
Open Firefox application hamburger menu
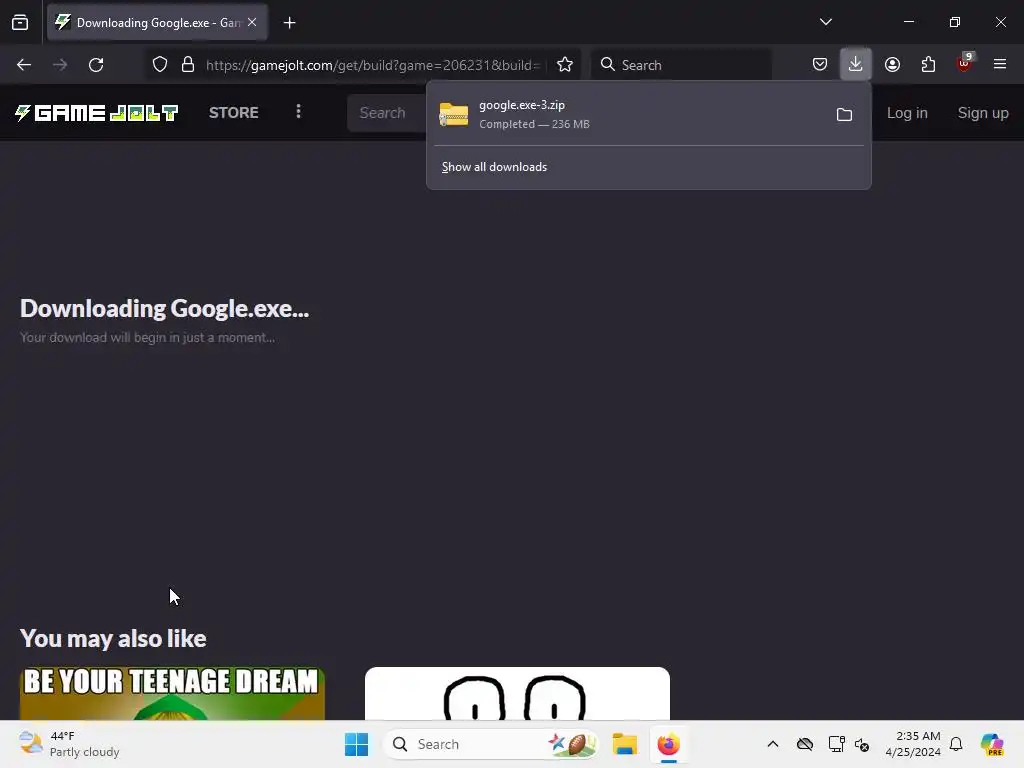click(1000, 64)
